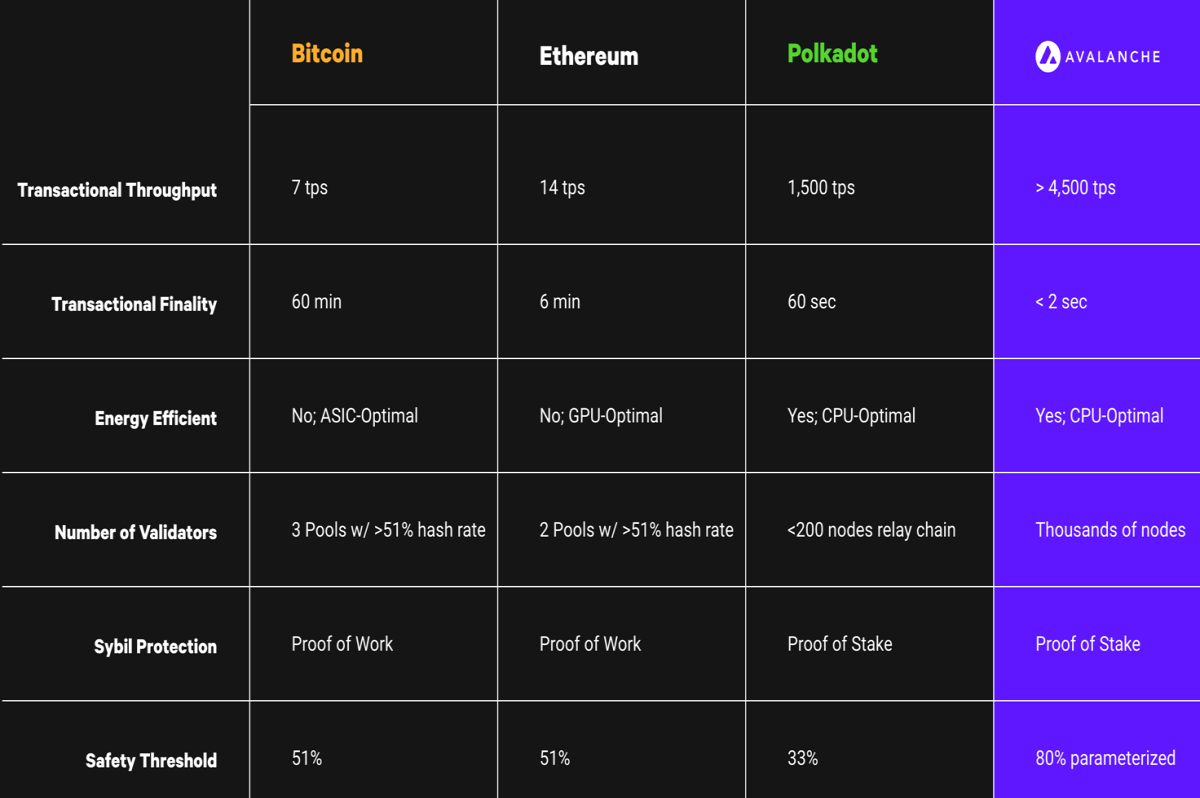Click the '80% parameterized' cell
This screenshot has width=1200, height=798.
1105,758
